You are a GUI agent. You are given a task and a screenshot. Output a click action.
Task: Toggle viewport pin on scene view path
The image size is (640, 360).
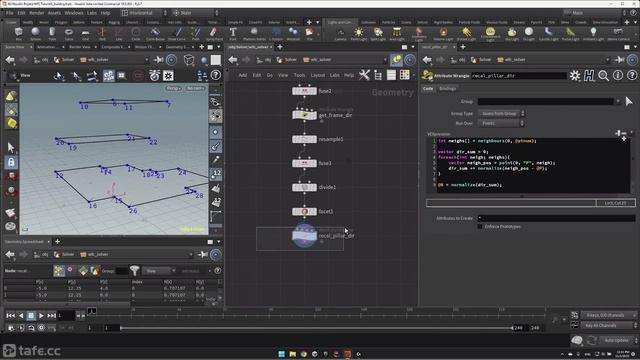pyautogui.click(x=159, y=60)
